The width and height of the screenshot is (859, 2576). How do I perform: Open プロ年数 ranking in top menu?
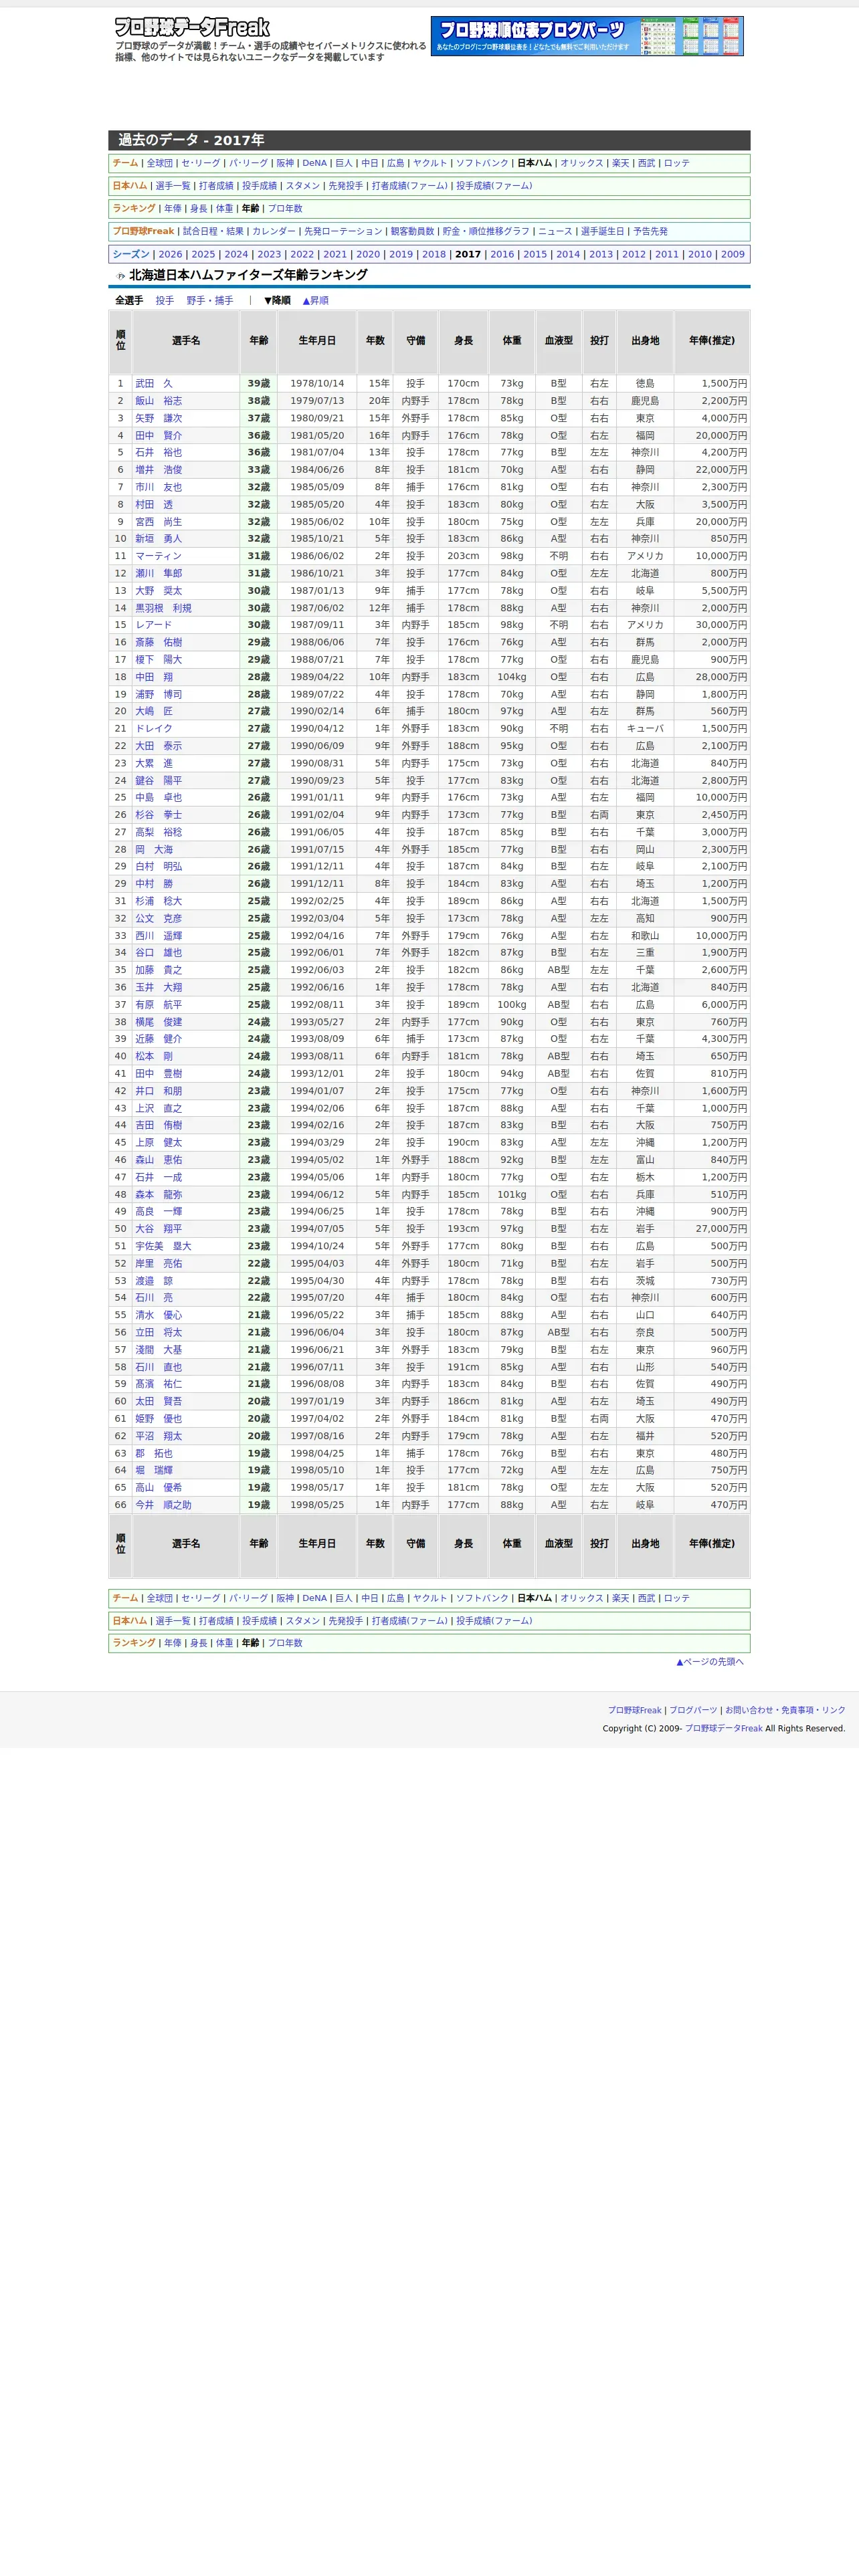[285, 209]
